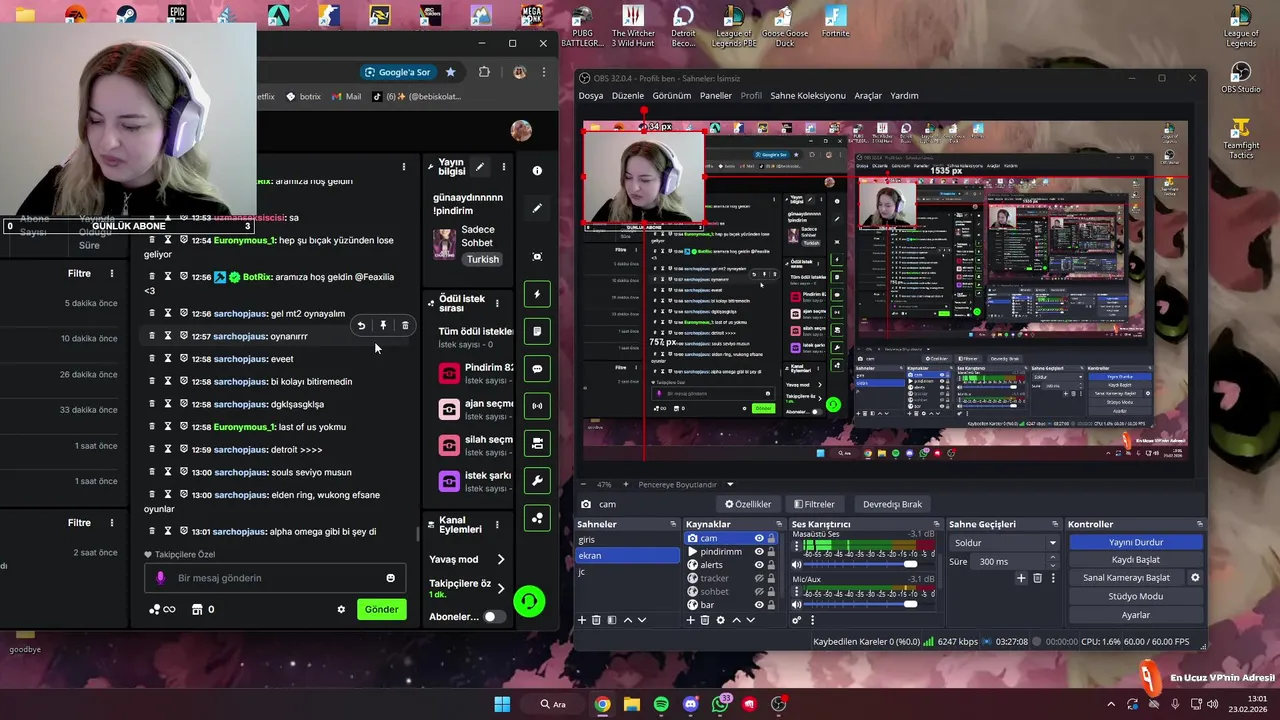Click the lightning bolt quick action icon
The image size is (1280, 720).
537,294
